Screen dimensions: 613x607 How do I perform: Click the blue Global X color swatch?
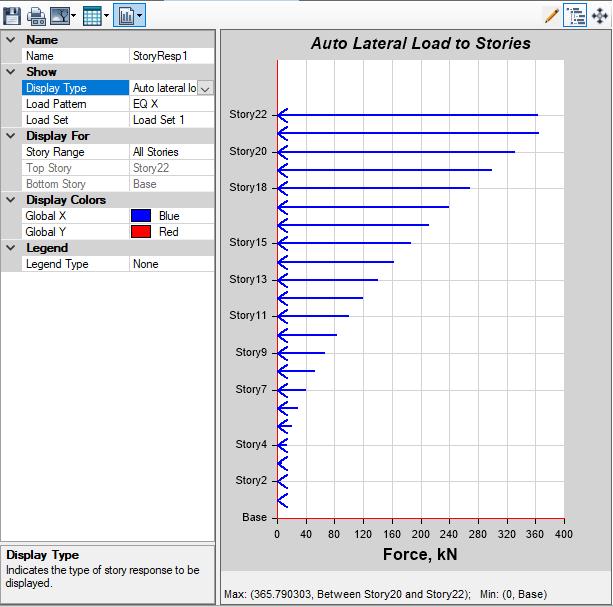(x=141, y=216)
